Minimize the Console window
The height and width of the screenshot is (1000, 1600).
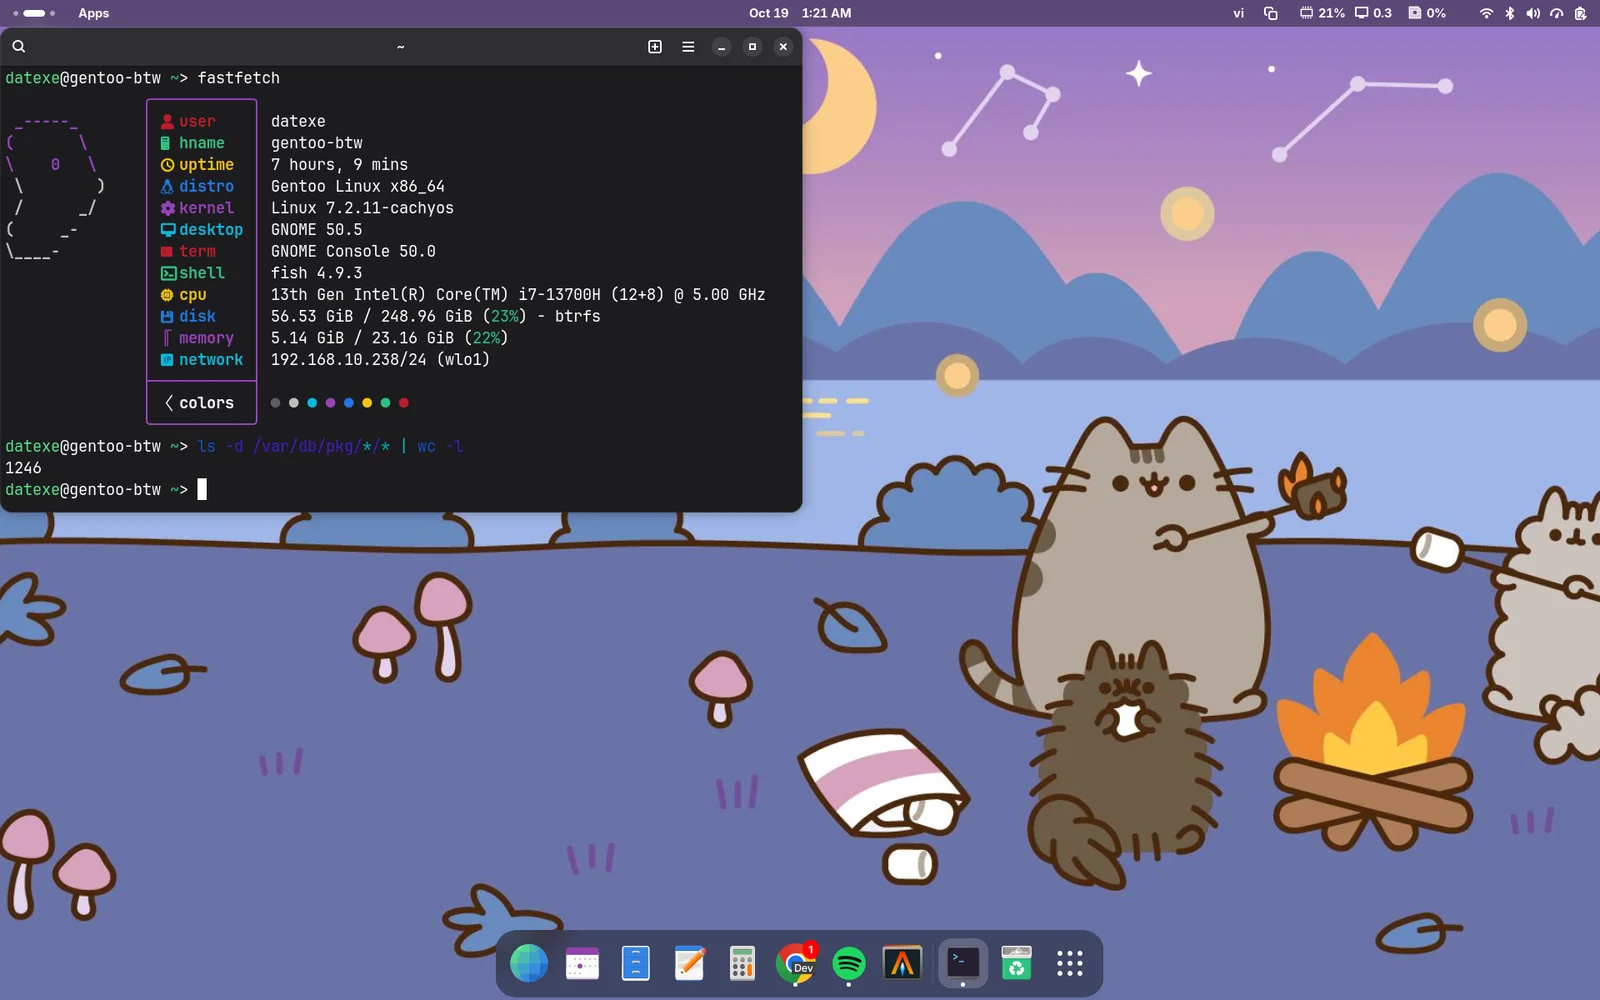tap(721, 46)
